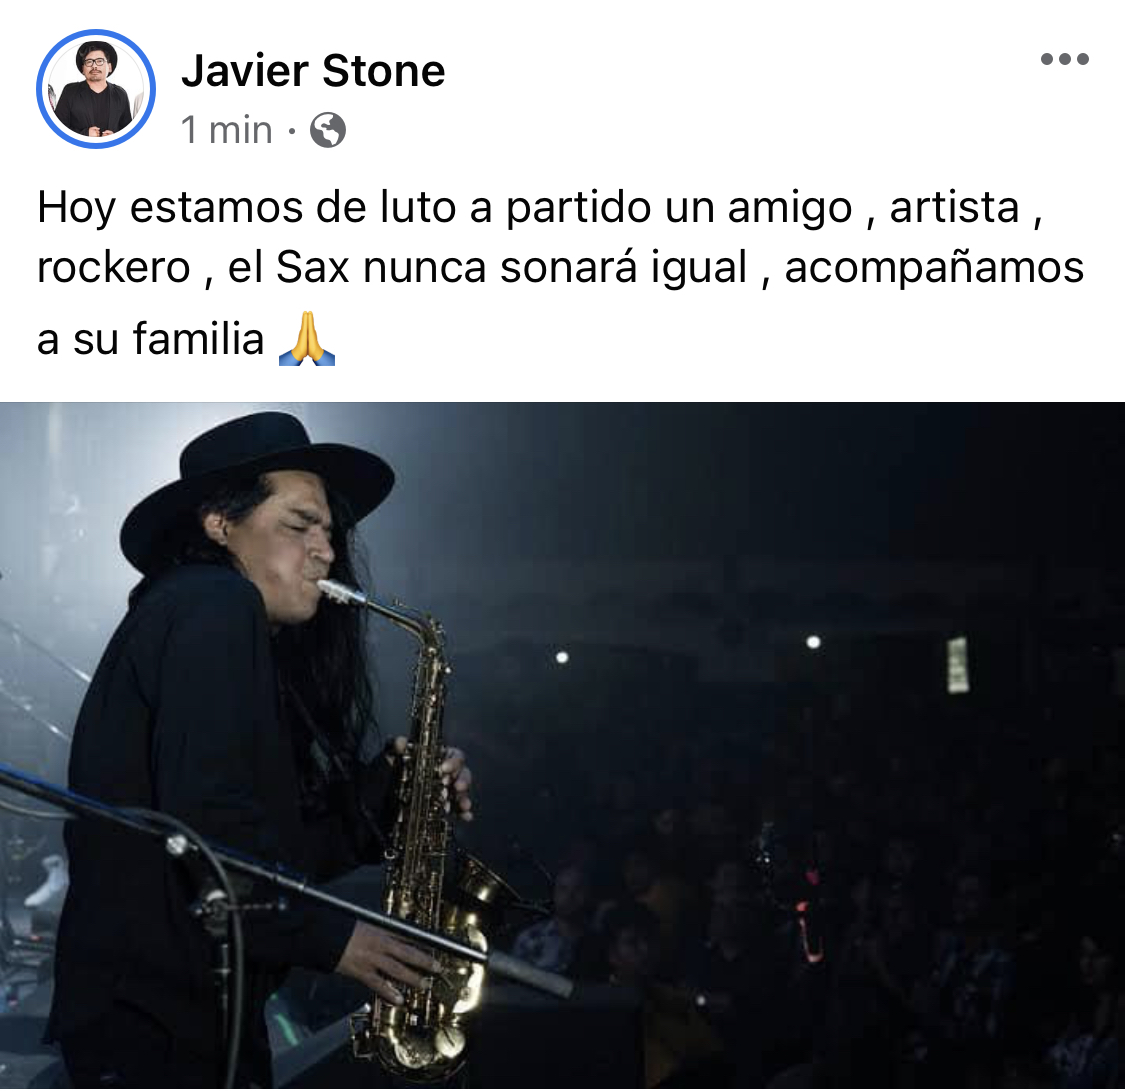Click the saxophone mouthpiece in photo
The image size is (1125, 1091).
[x=342, y=592]
